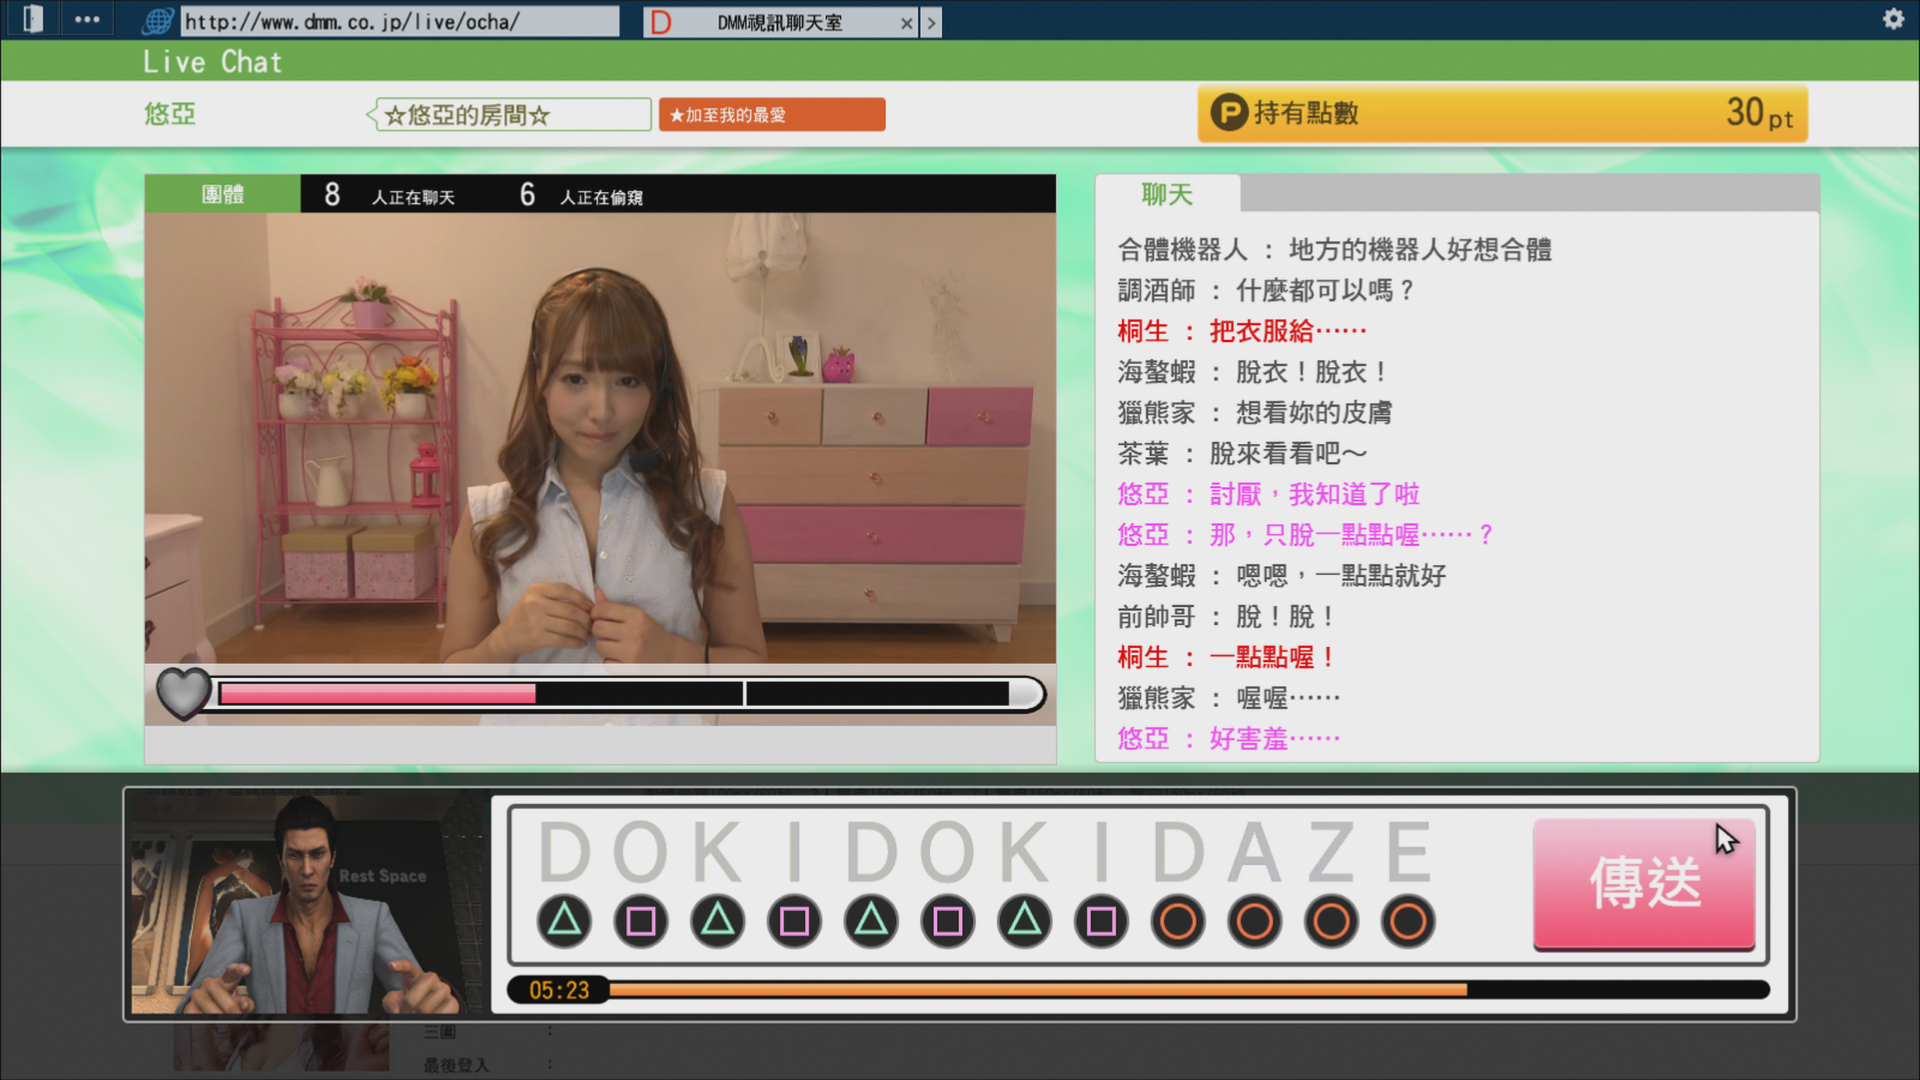Click chat message 把衣服給……
This screenshot has height=1080, width=1920.
1288,331
